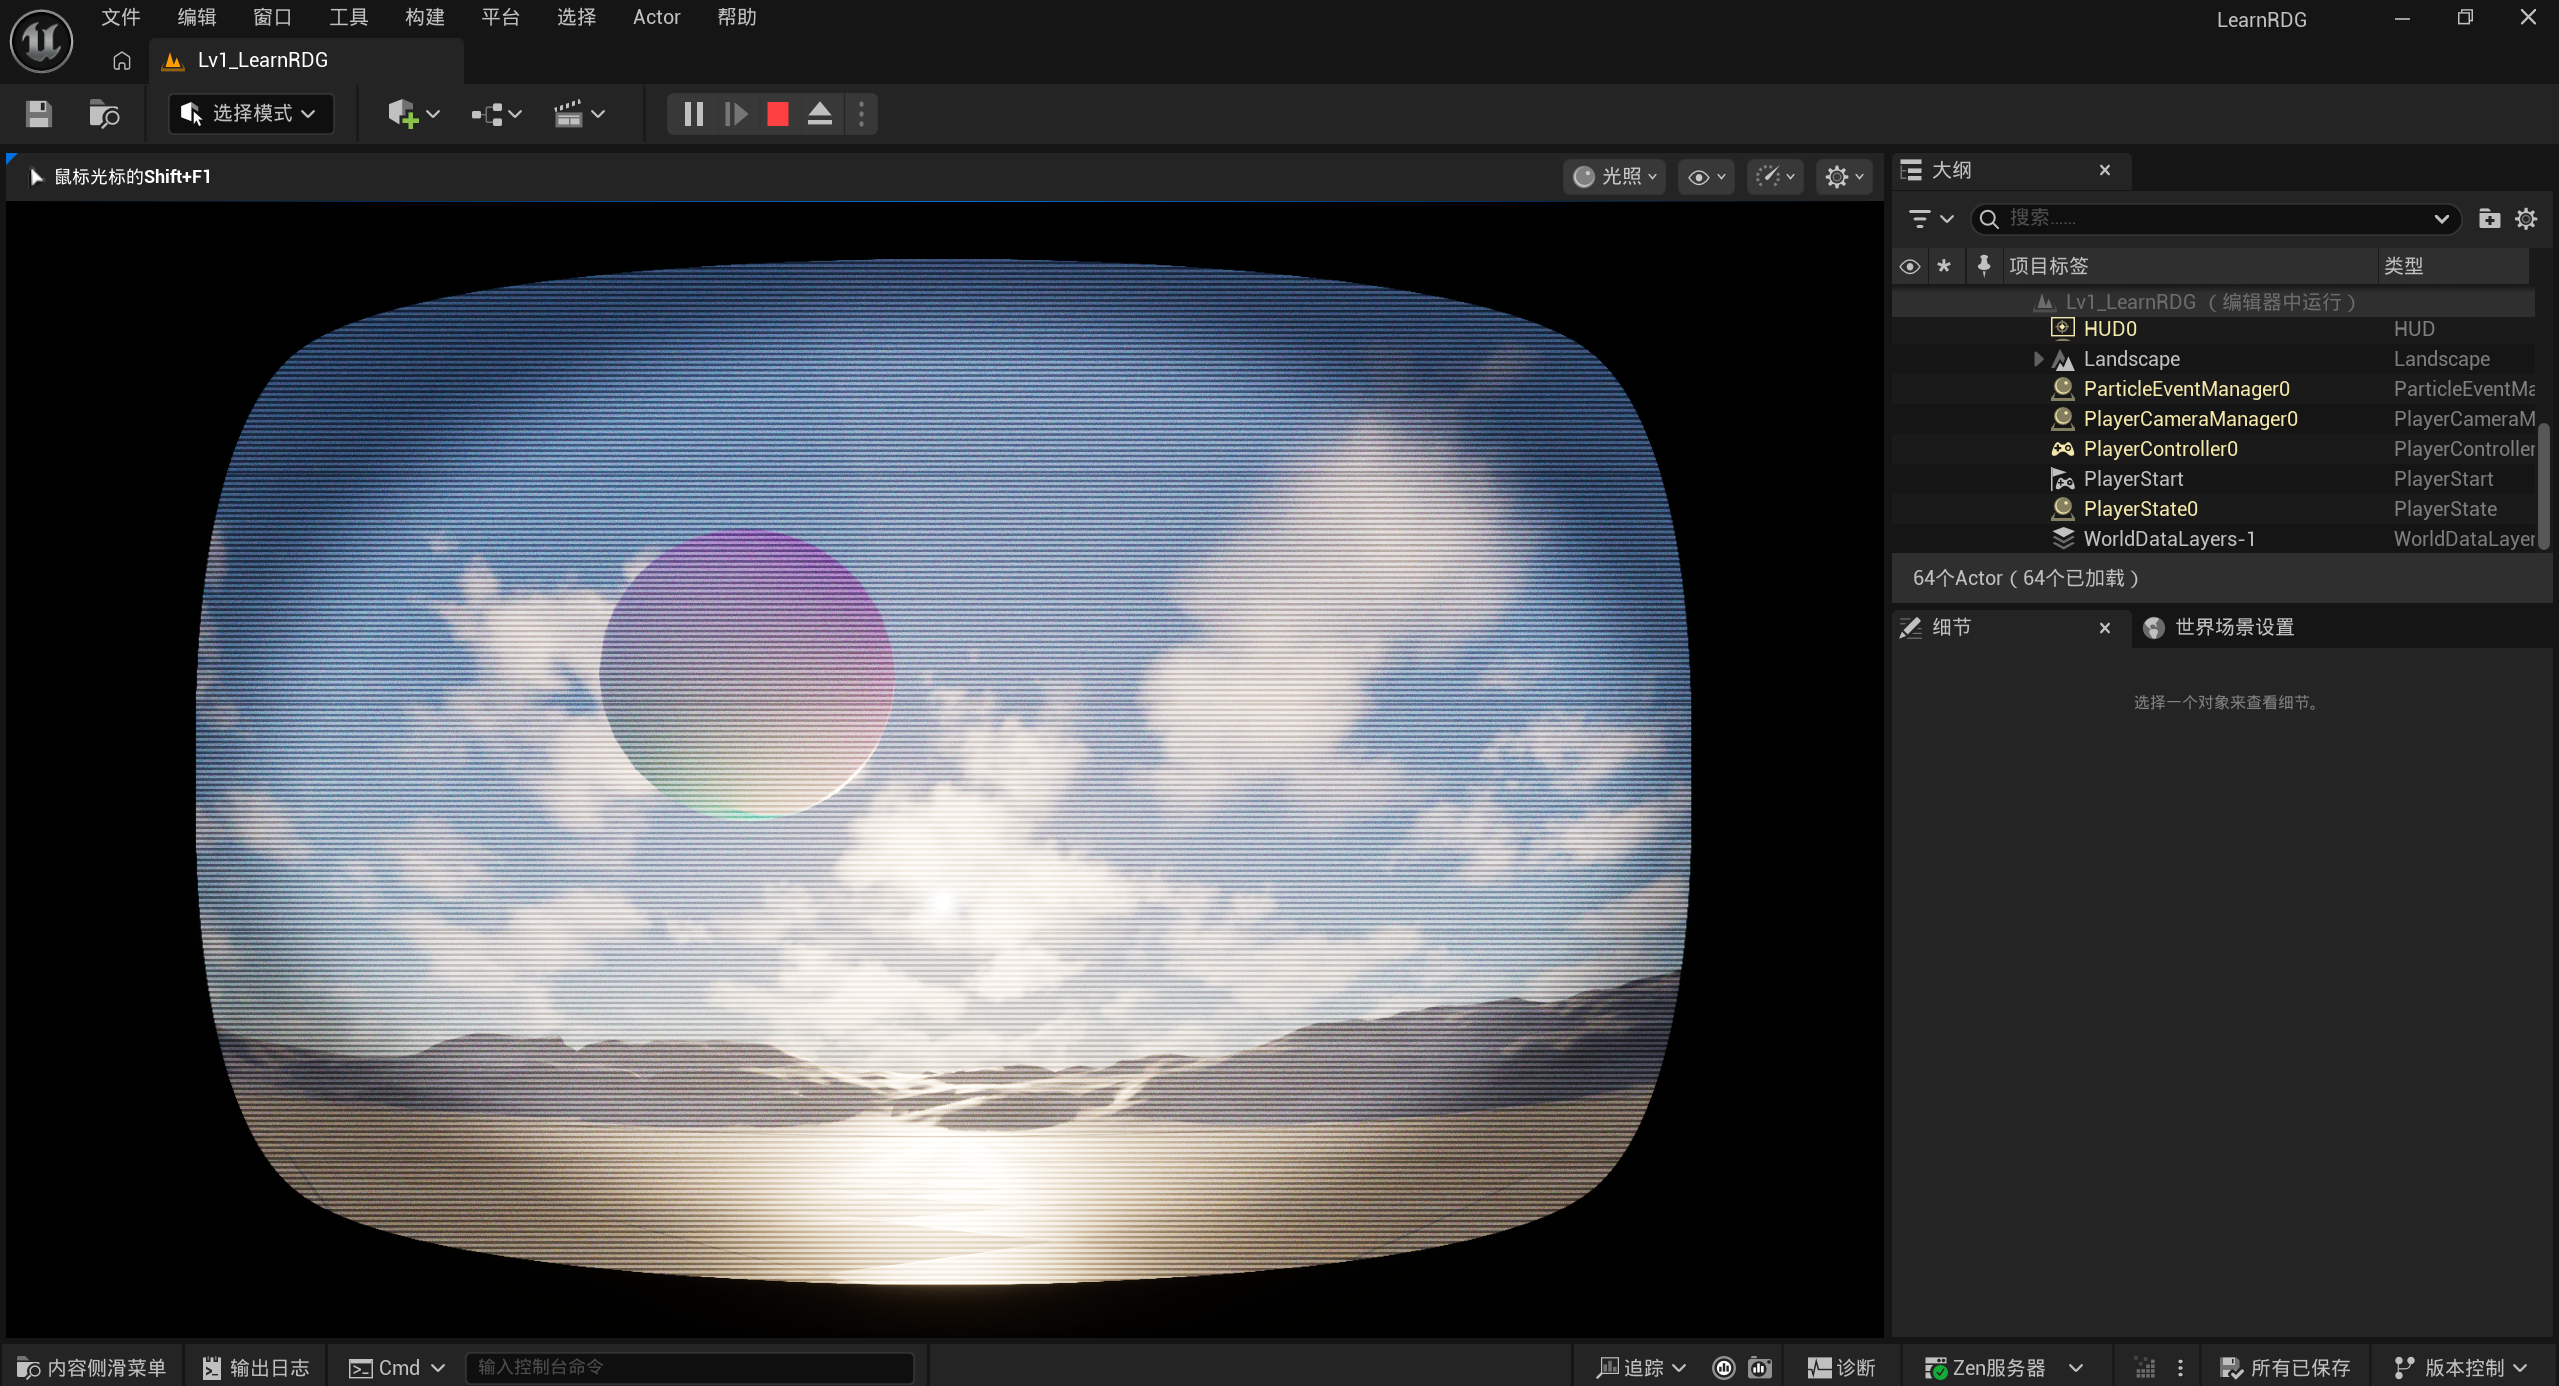
Task: Expand the Landscape tree item
Action: click(2038, 359)
